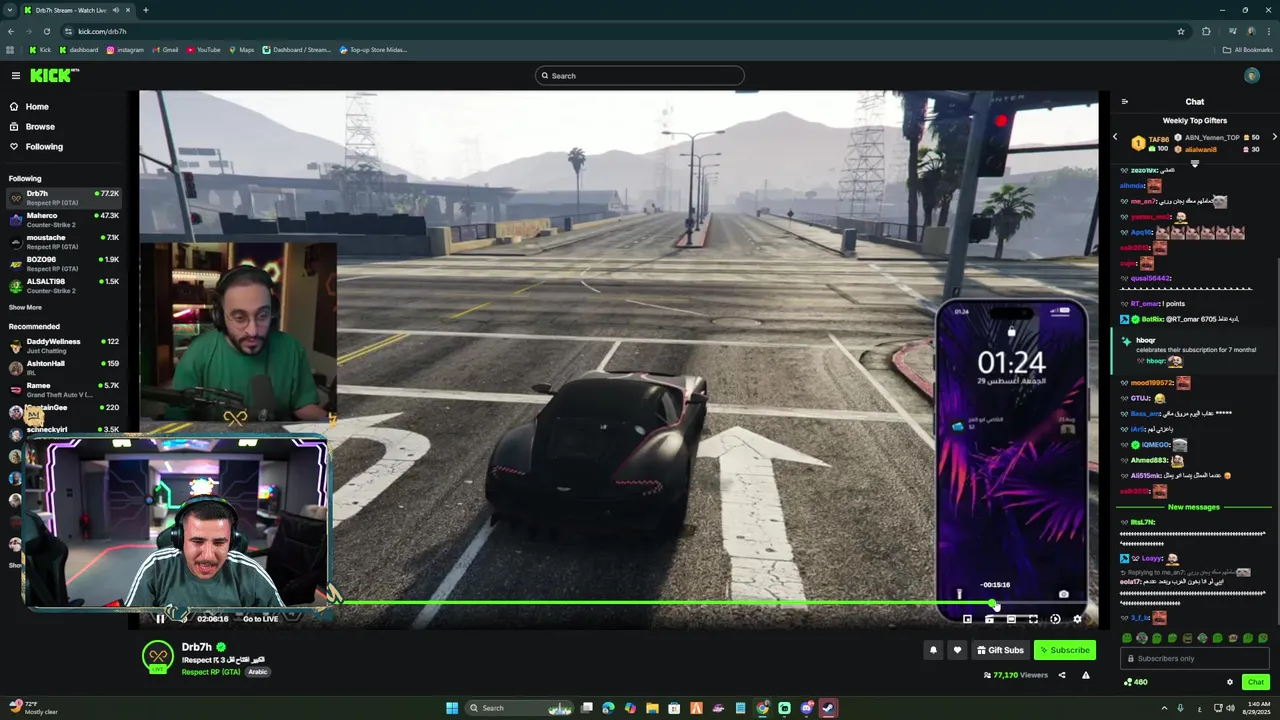Open user profile avatar menu
Viewport: 1280px width, 720px height.
[x=1252, y=76]
